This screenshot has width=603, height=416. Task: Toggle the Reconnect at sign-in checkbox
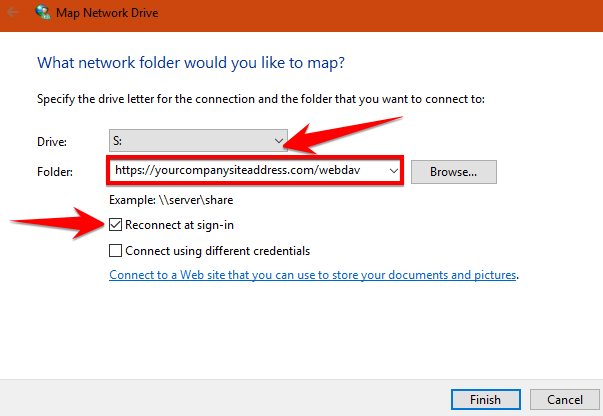(x=116, y=225)
